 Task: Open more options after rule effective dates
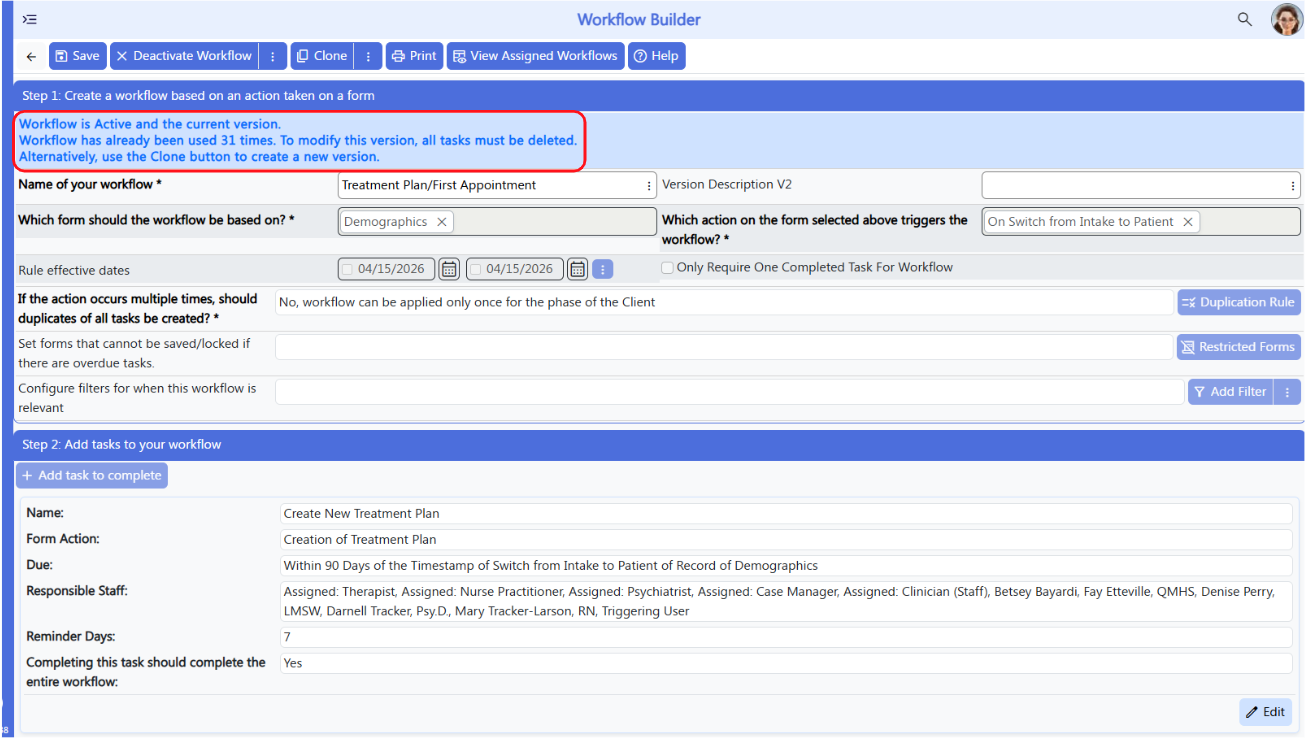602,269
